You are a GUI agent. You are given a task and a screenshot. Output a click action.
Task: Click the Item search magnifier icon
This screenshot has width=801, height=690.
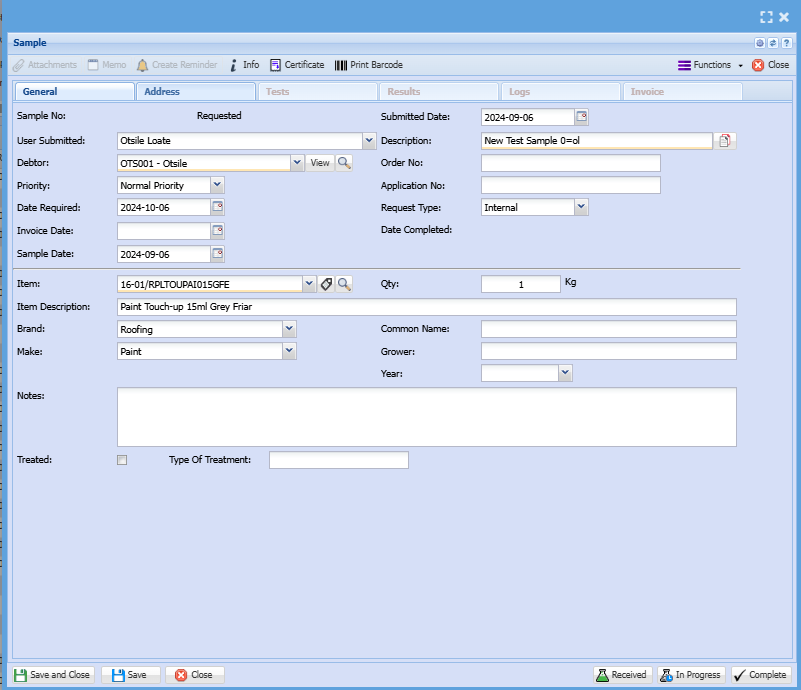click(x=344, y=284)
